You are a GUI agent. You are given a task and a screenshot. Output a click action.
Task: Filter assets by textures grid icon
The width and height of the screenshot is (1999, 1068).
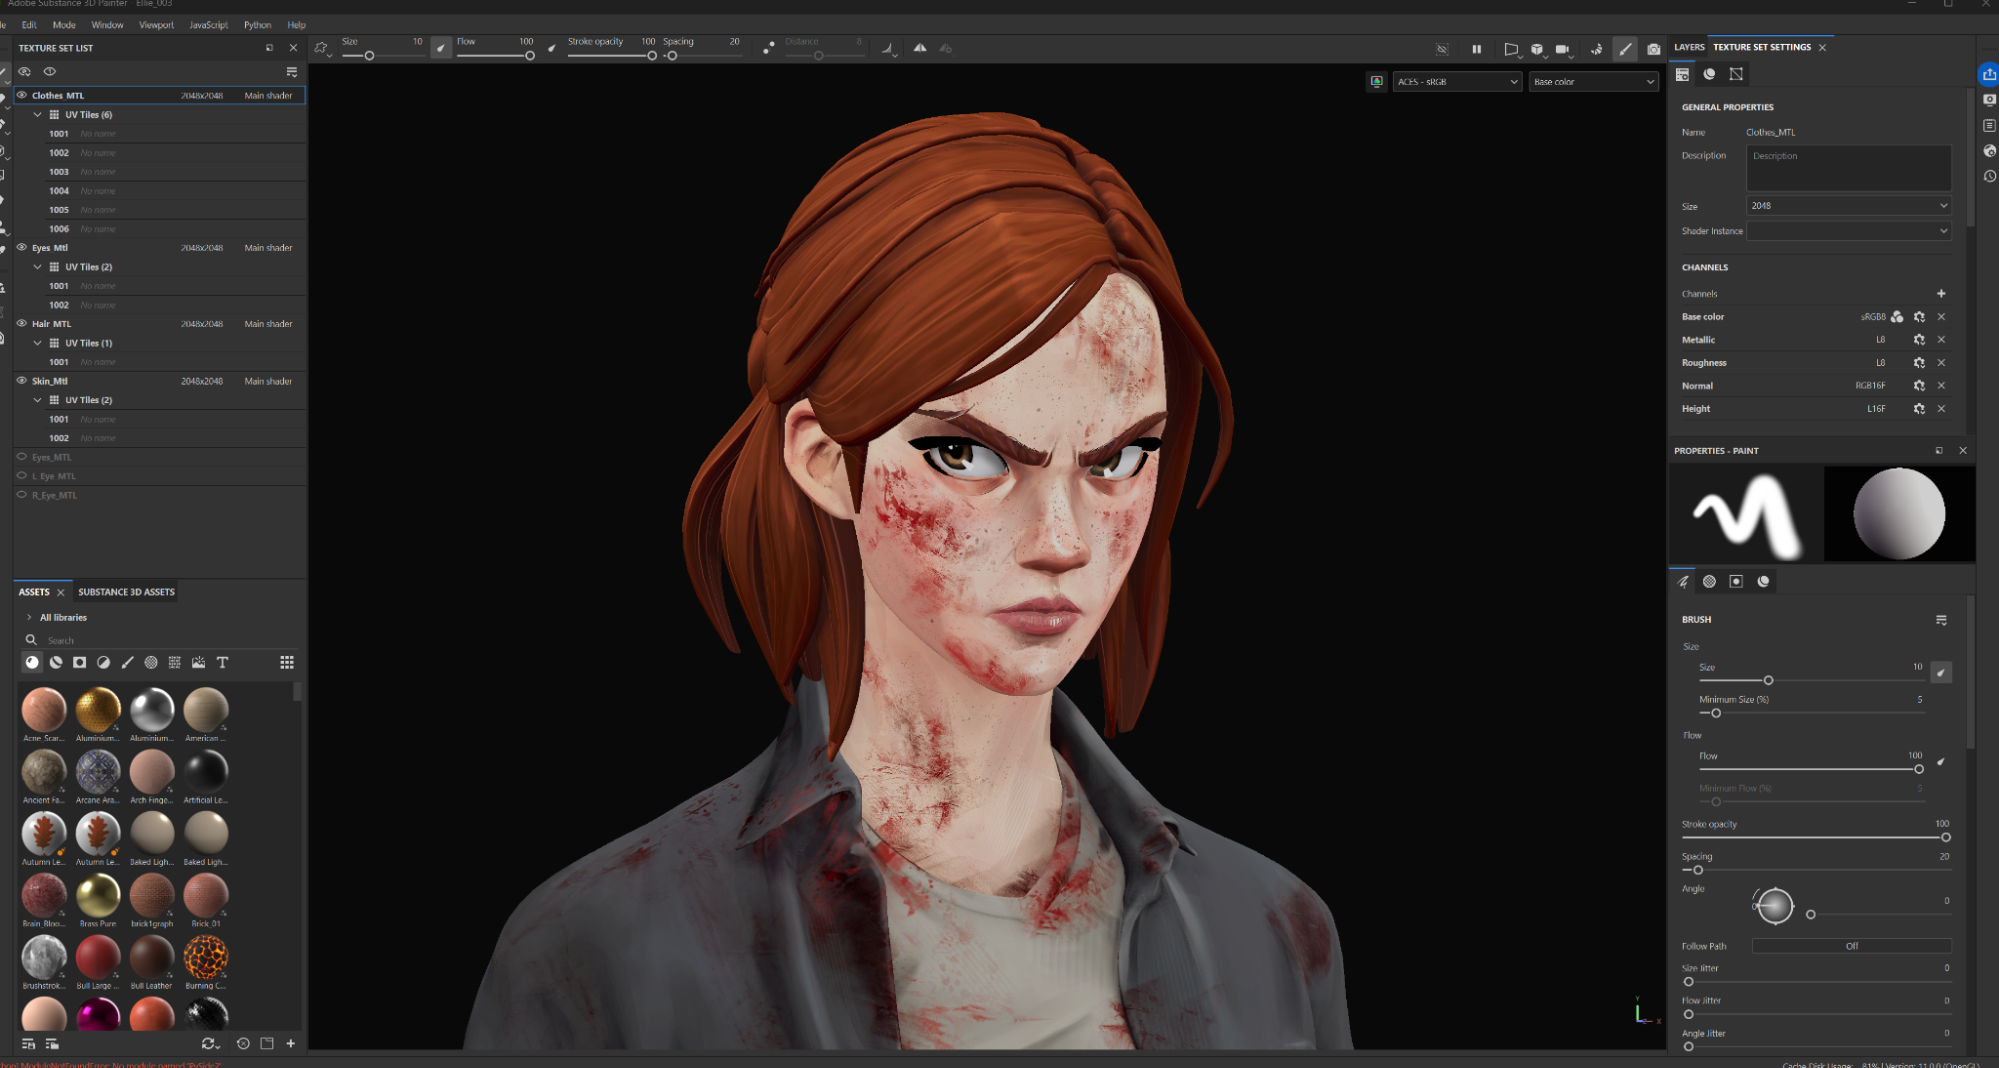pyautogui.click(x=175, y=662)
